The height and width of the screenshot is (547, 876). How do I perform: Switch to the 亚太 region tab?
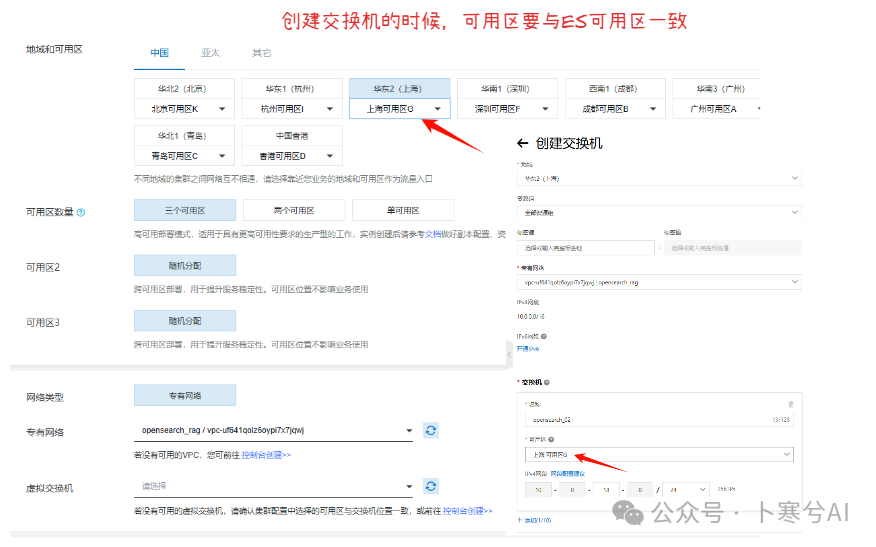[x=210, y=52]
